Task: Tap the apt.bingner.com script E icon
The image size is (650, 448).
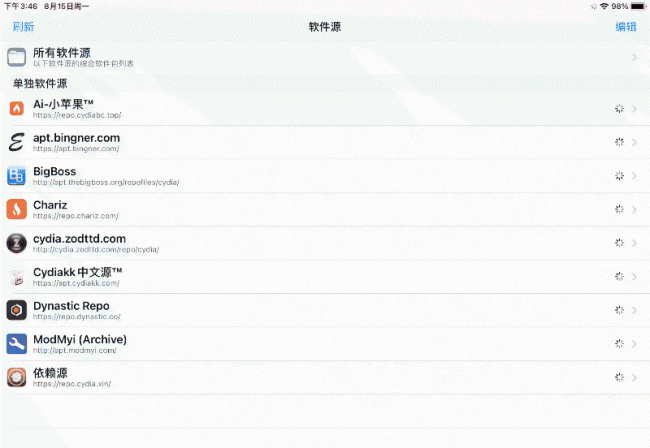Action: tap(17, 142)
